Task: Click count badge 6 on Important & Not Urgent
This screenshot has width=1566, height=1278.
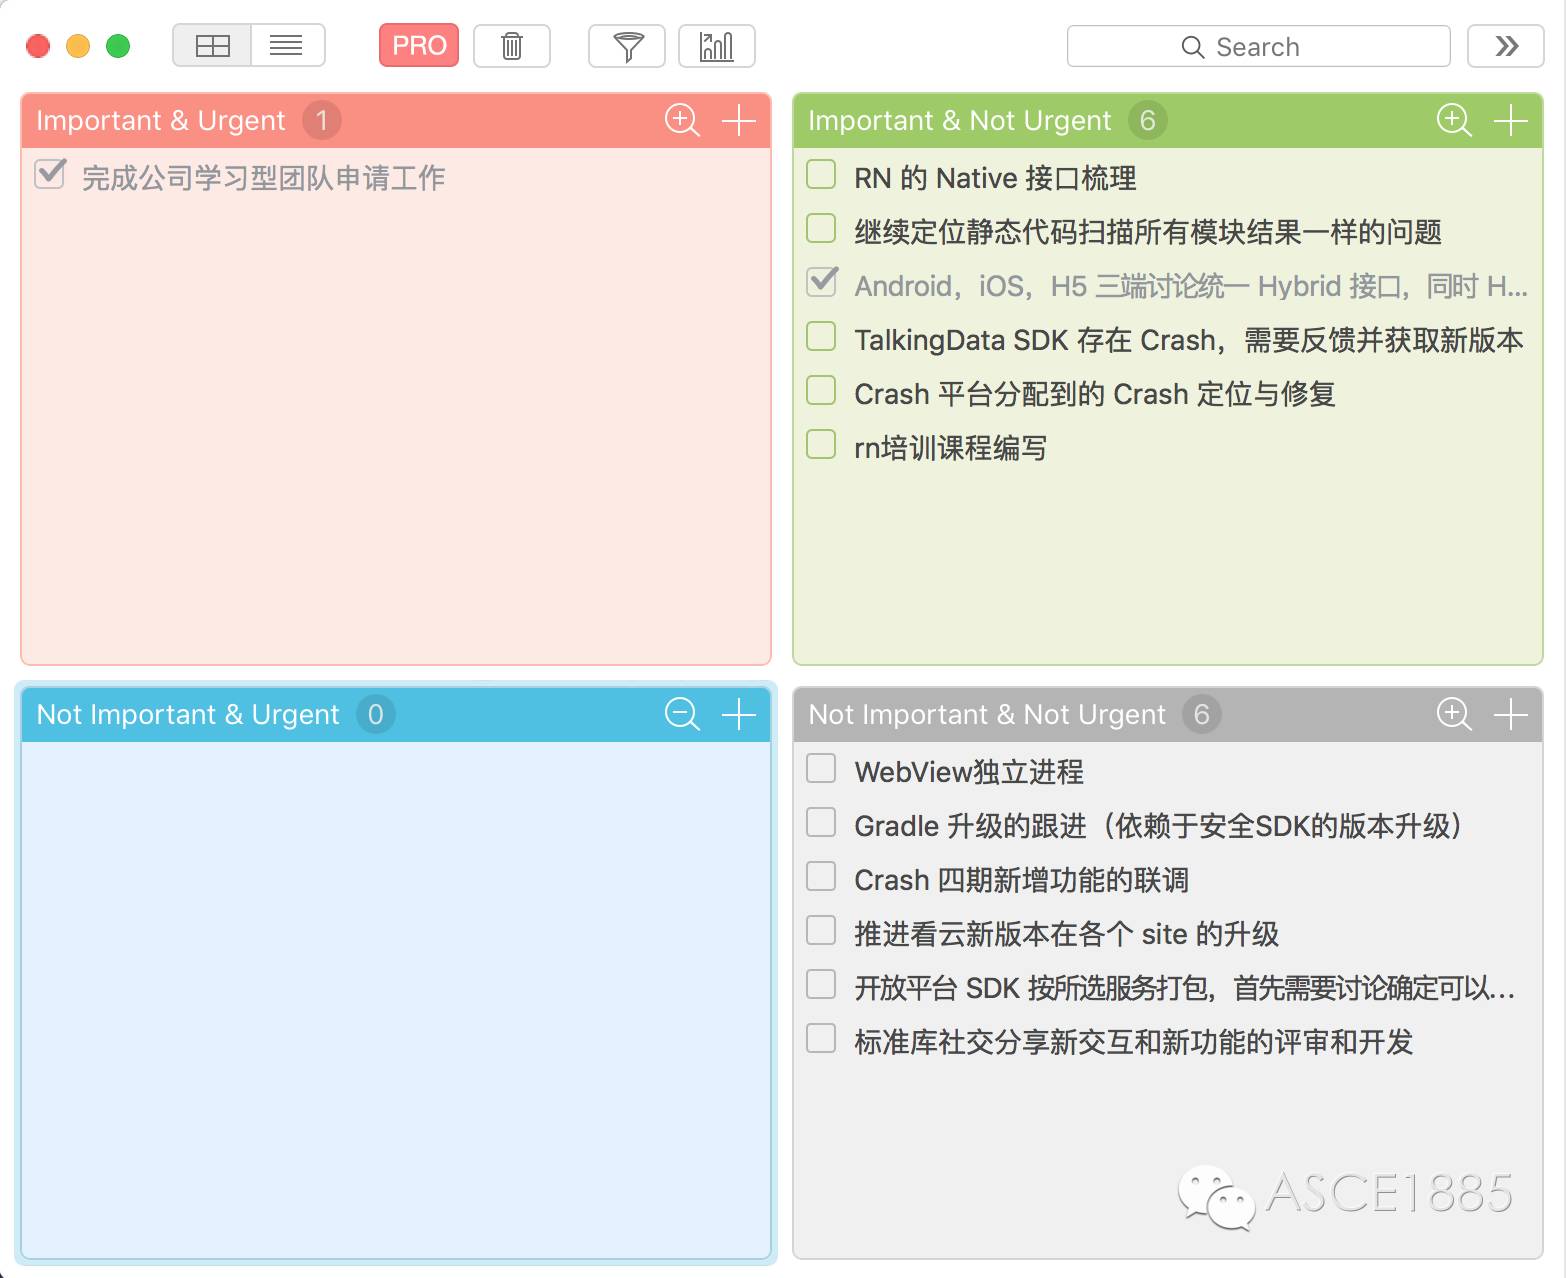Action: tap(1148, 121)
